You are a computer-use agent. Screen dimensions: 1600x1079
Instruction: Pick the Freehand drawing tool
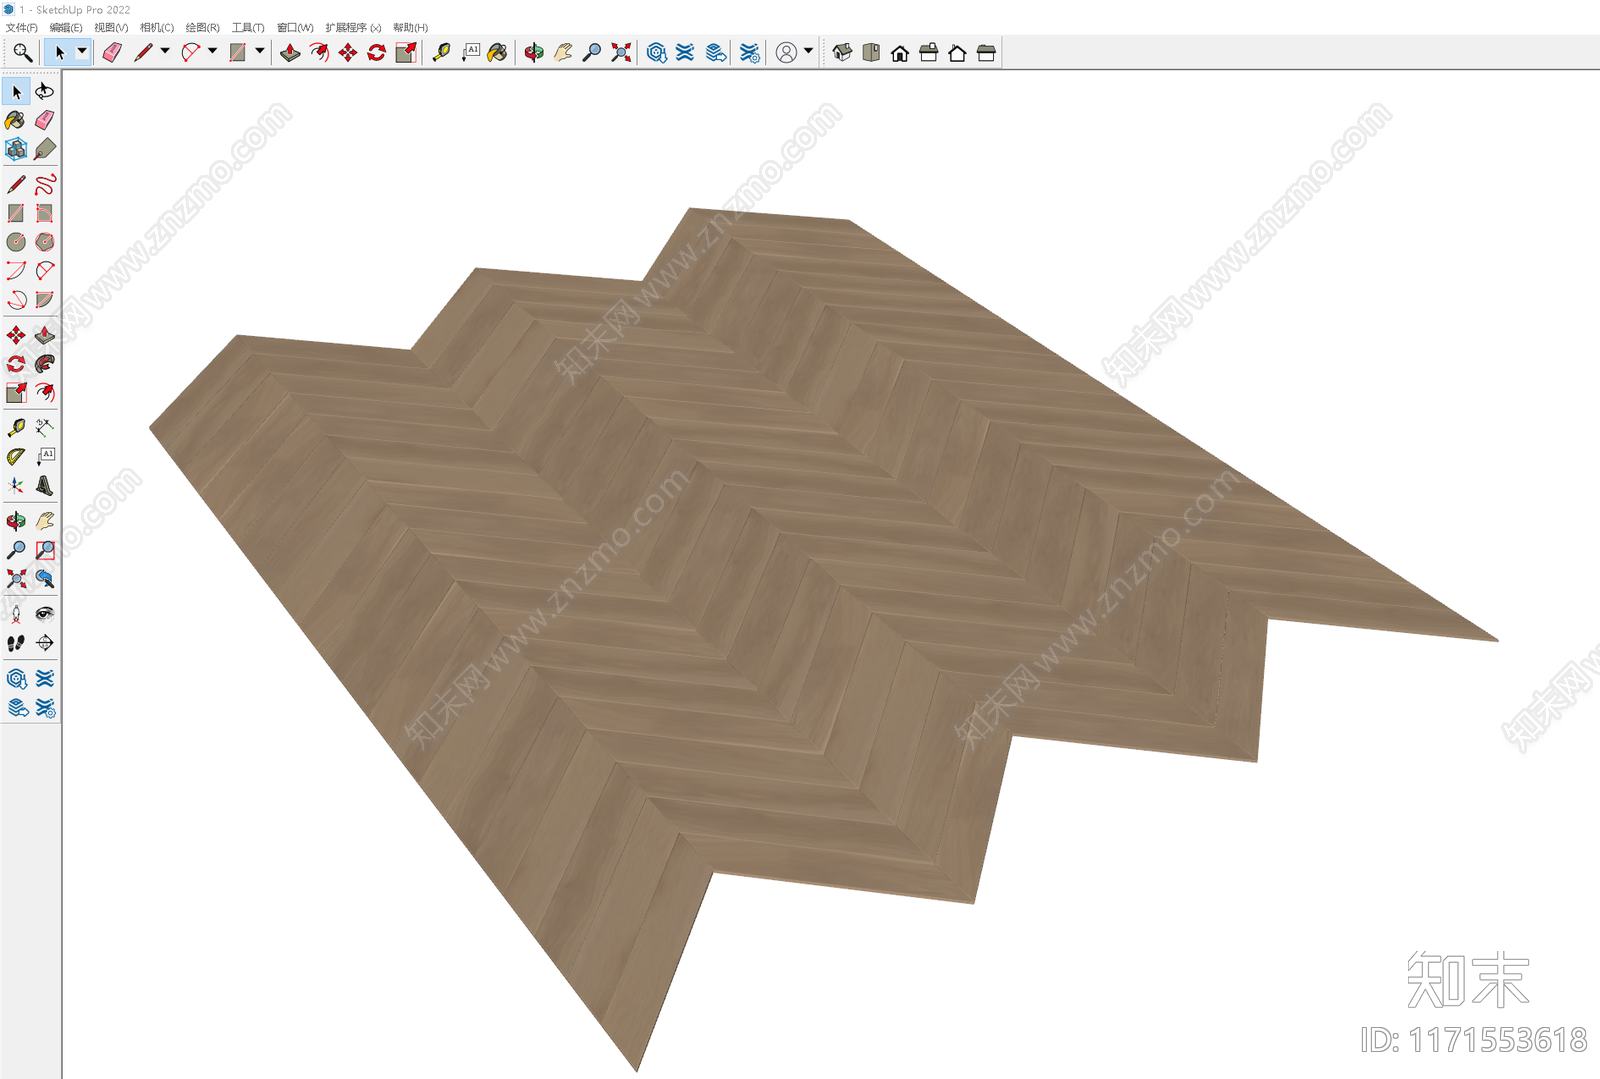[x=45, y=185]
